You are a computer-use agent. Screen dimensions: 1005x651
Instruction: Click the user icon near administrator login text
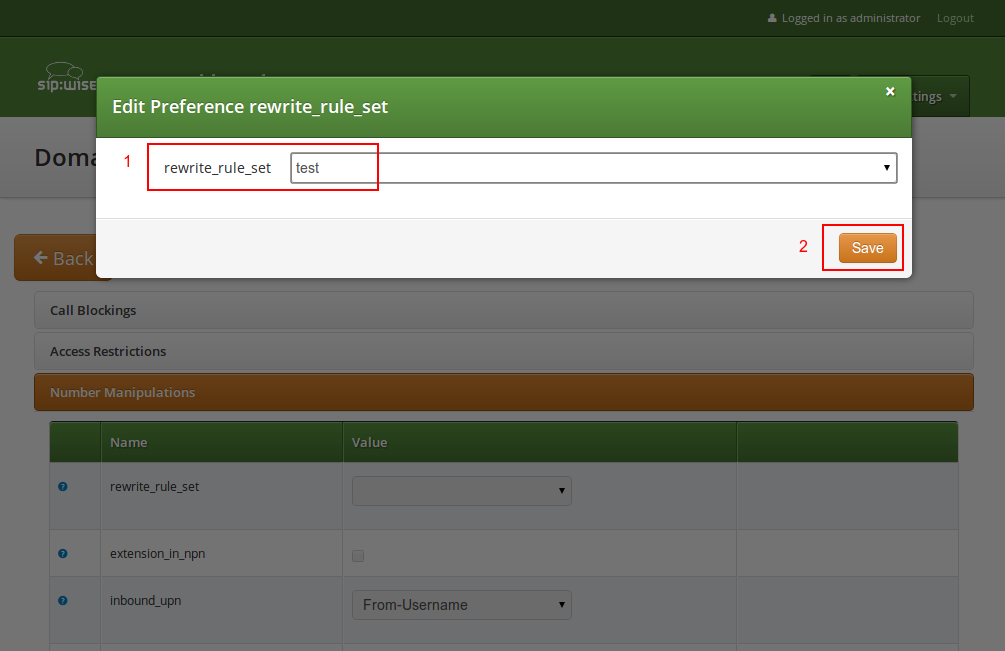point(772,17)
